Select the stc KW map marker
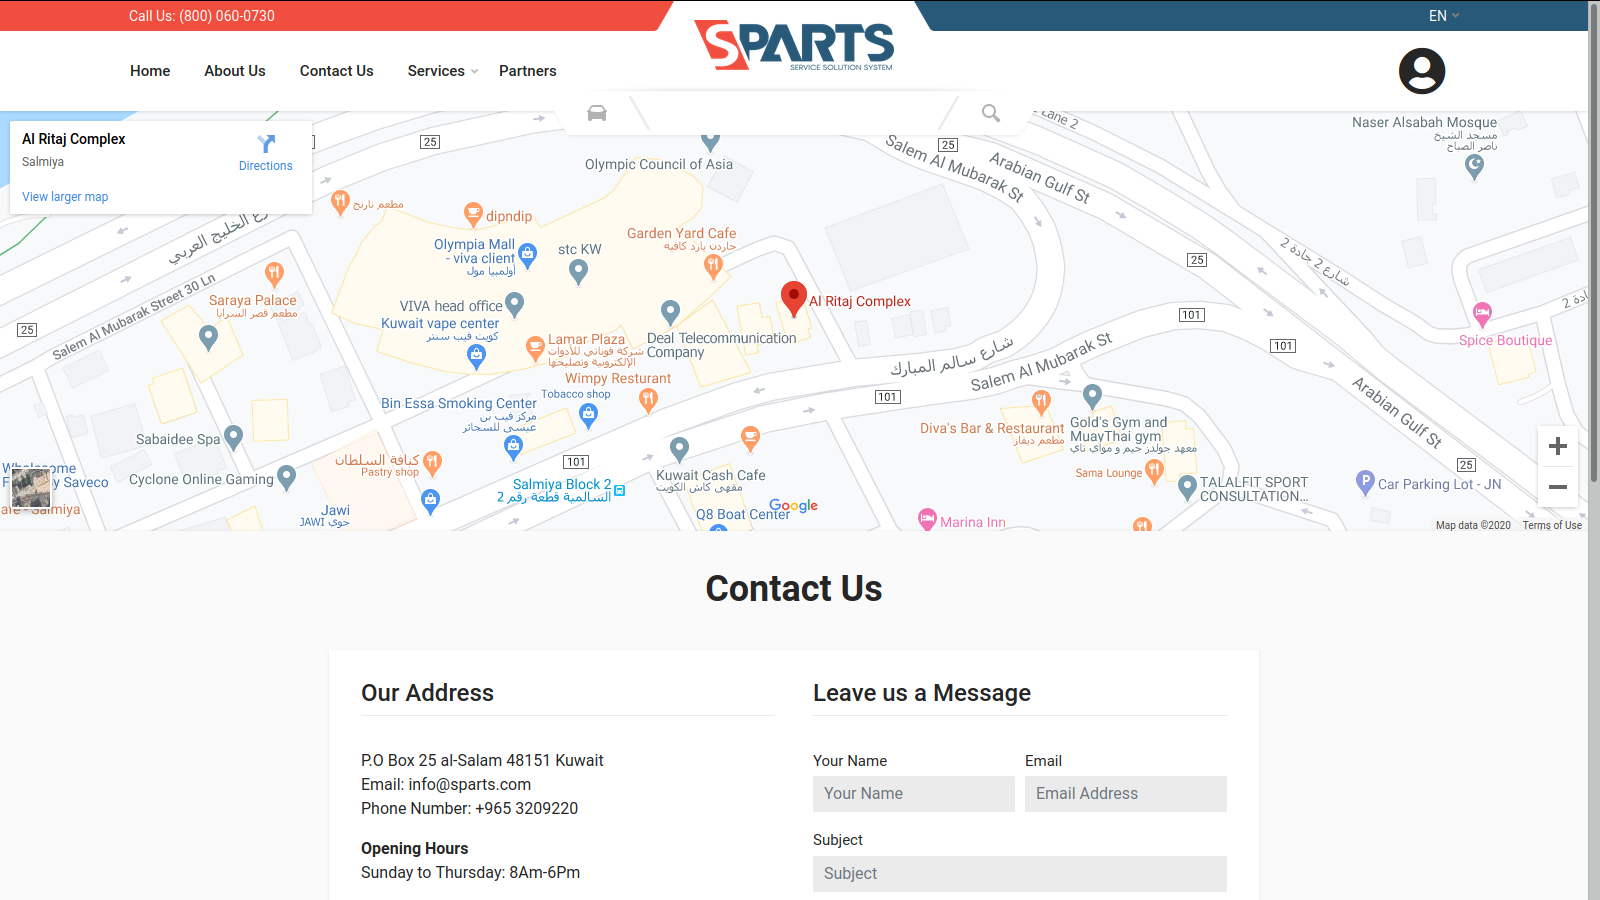This screenshot has width=1600, height=900. tap(578, 270)
